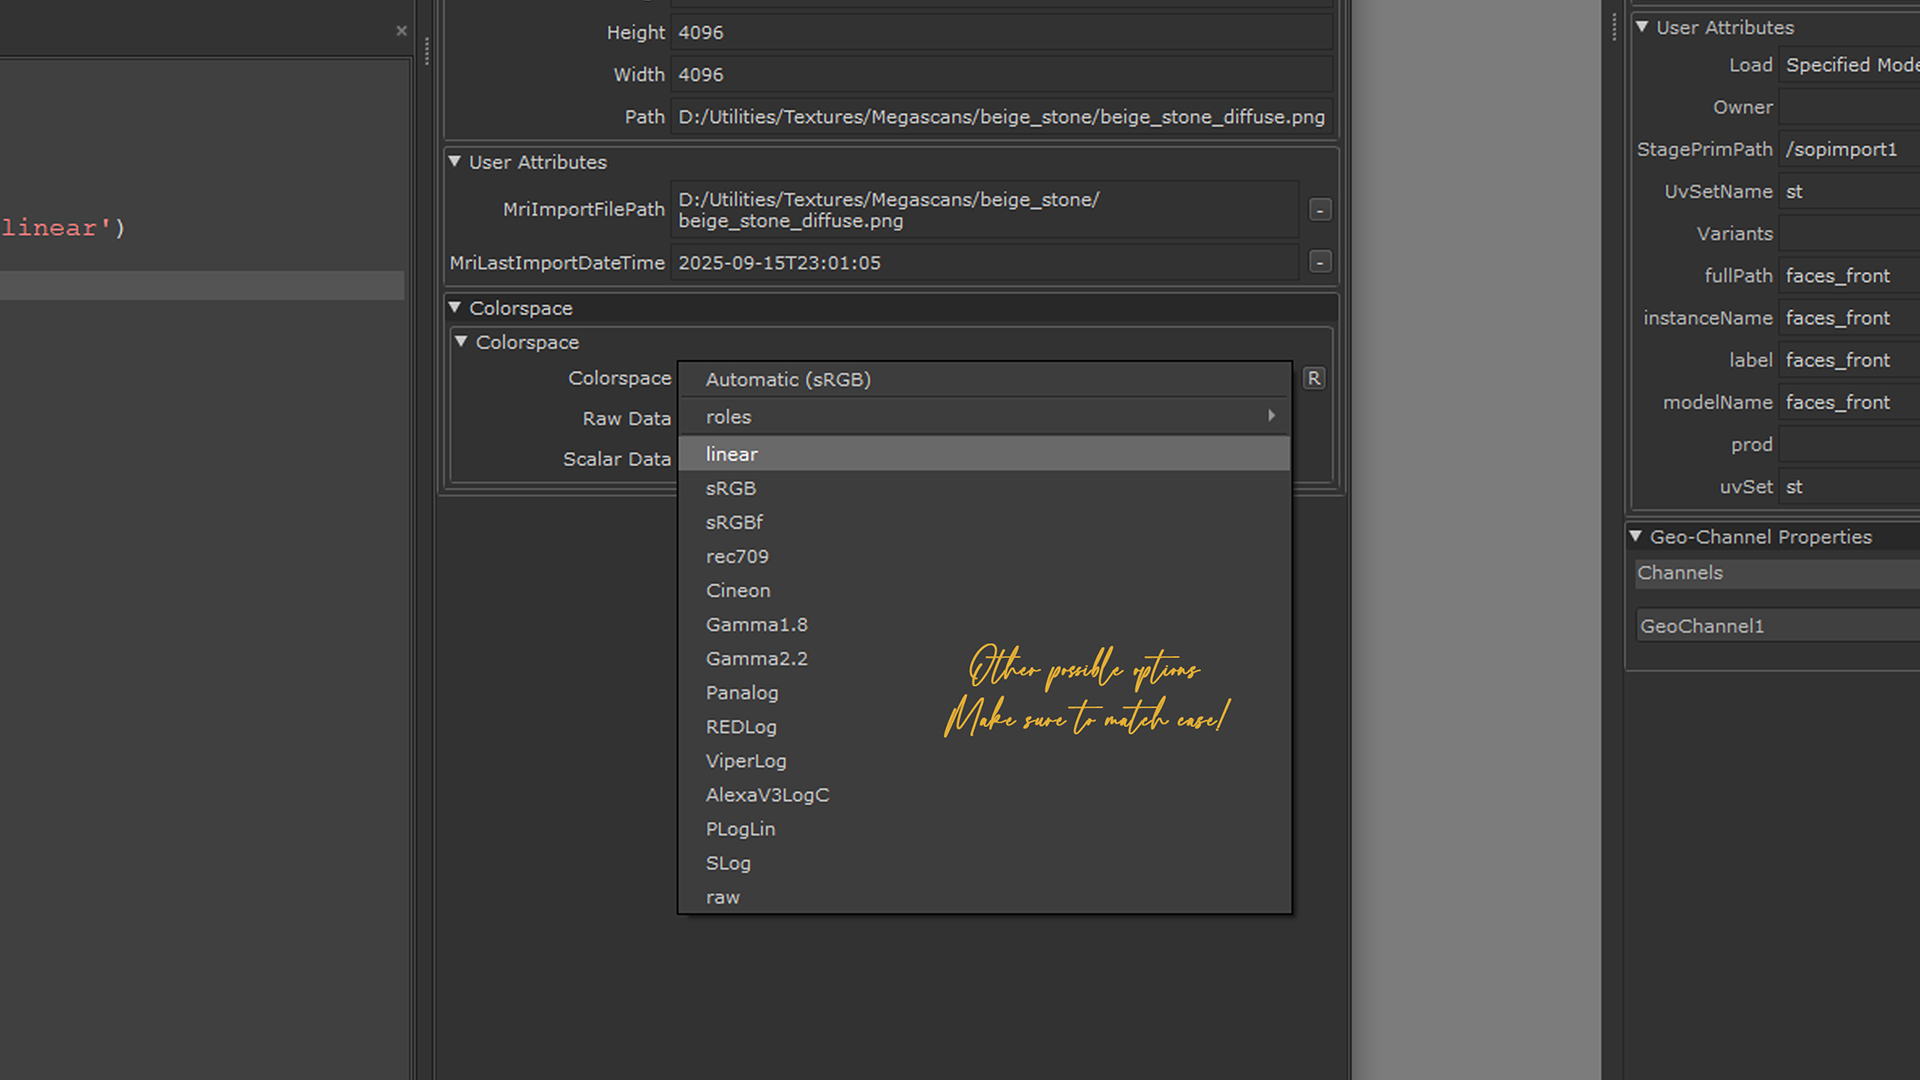The image size is (1920, 1080).
Task: Click the StagePrimPath value field
Action: pyautogui.click(x=1848, y=149)
